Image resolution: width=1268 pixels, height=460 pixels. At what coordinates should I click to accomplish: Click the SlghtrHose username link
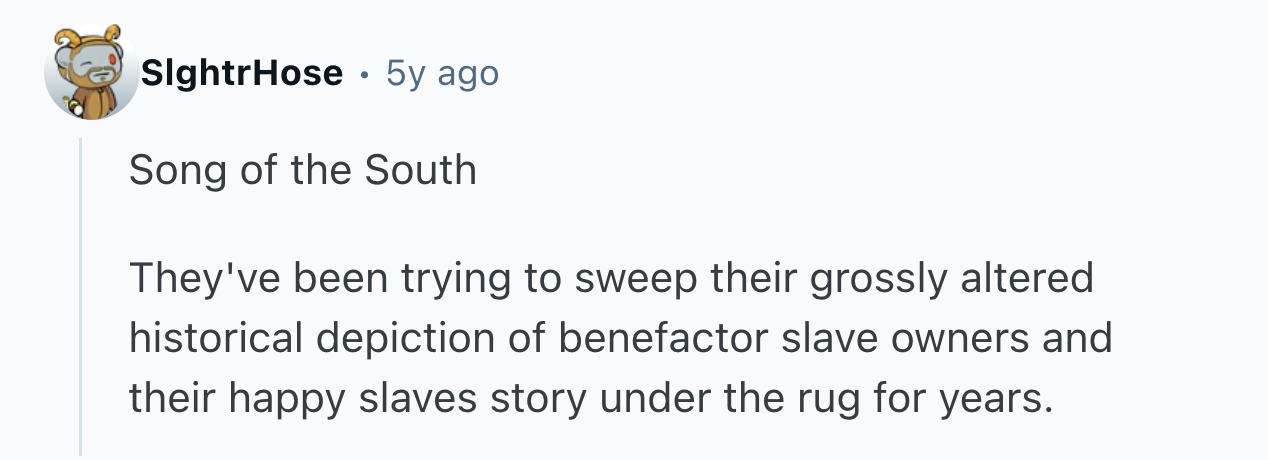click(x=242, y=73)
